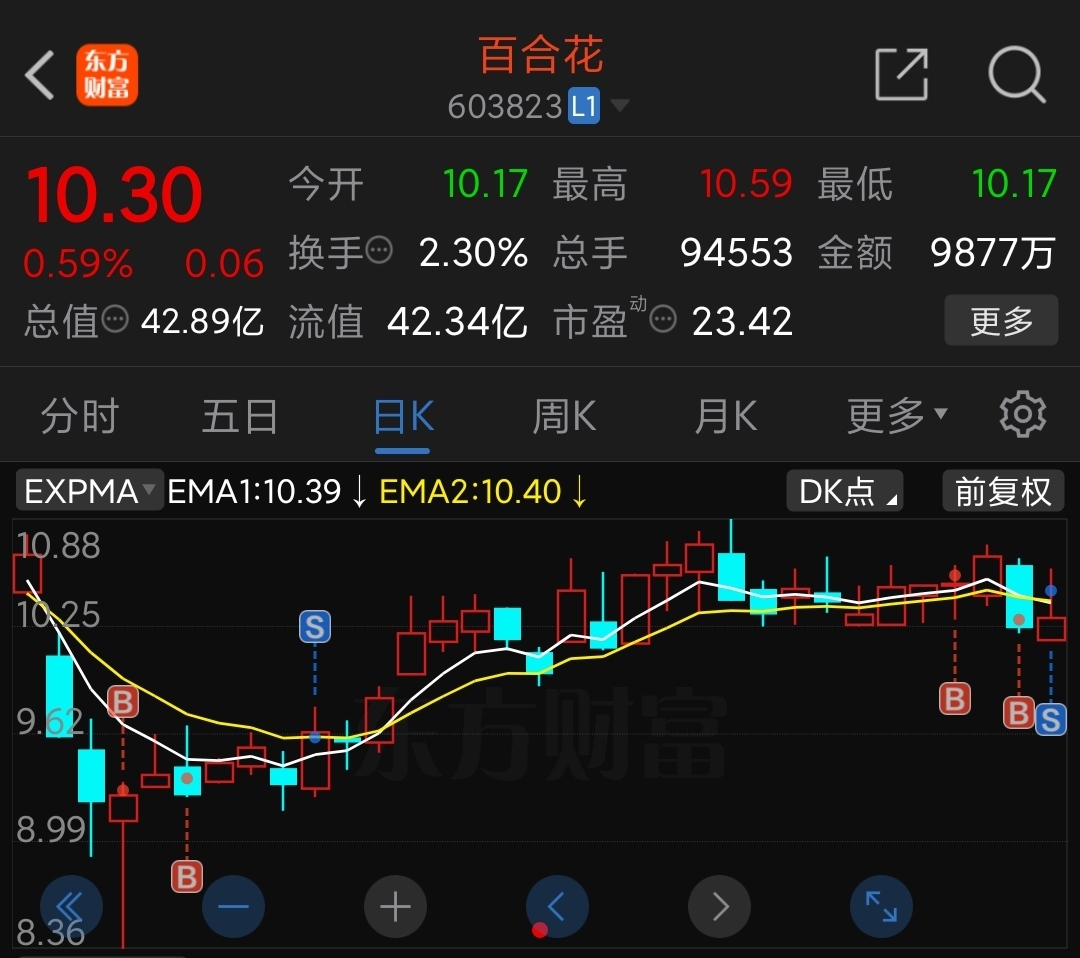Tap the blue S marker at chart top
Viewport: 1080px width, 958px height.
click(315, 627)
